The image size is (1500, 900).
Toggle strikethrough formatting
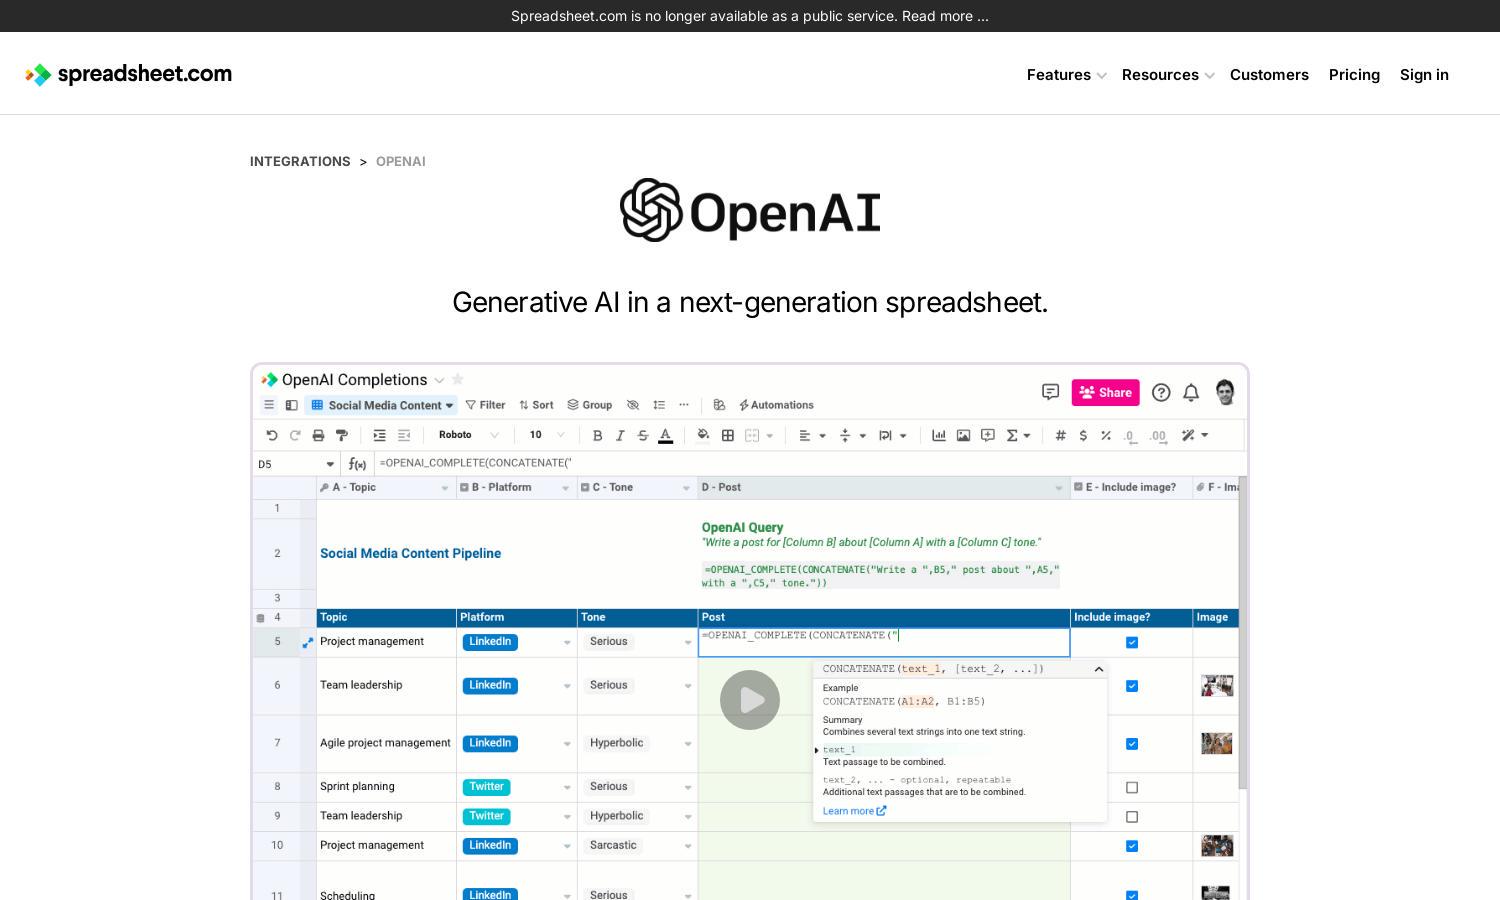[x=643, y=435]
